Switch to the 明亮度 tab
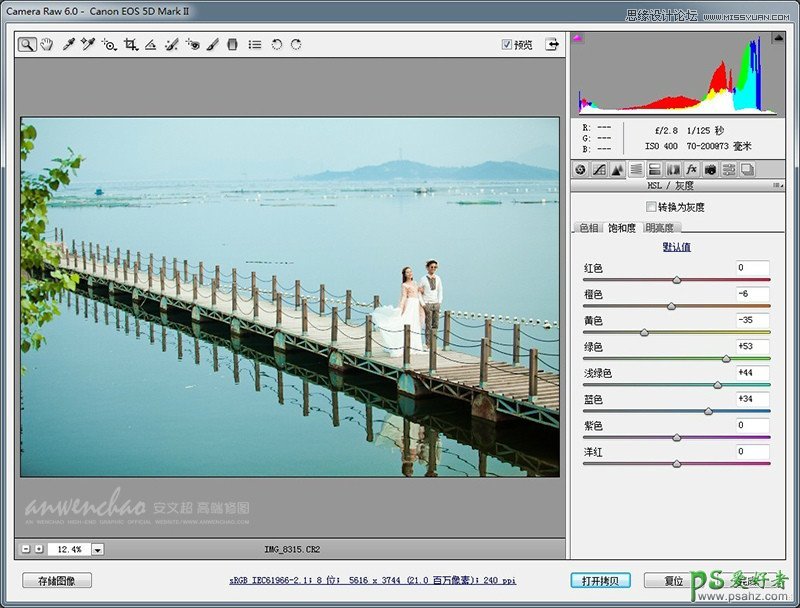Viewport: 800px width, 608px height. pos(659,228)
